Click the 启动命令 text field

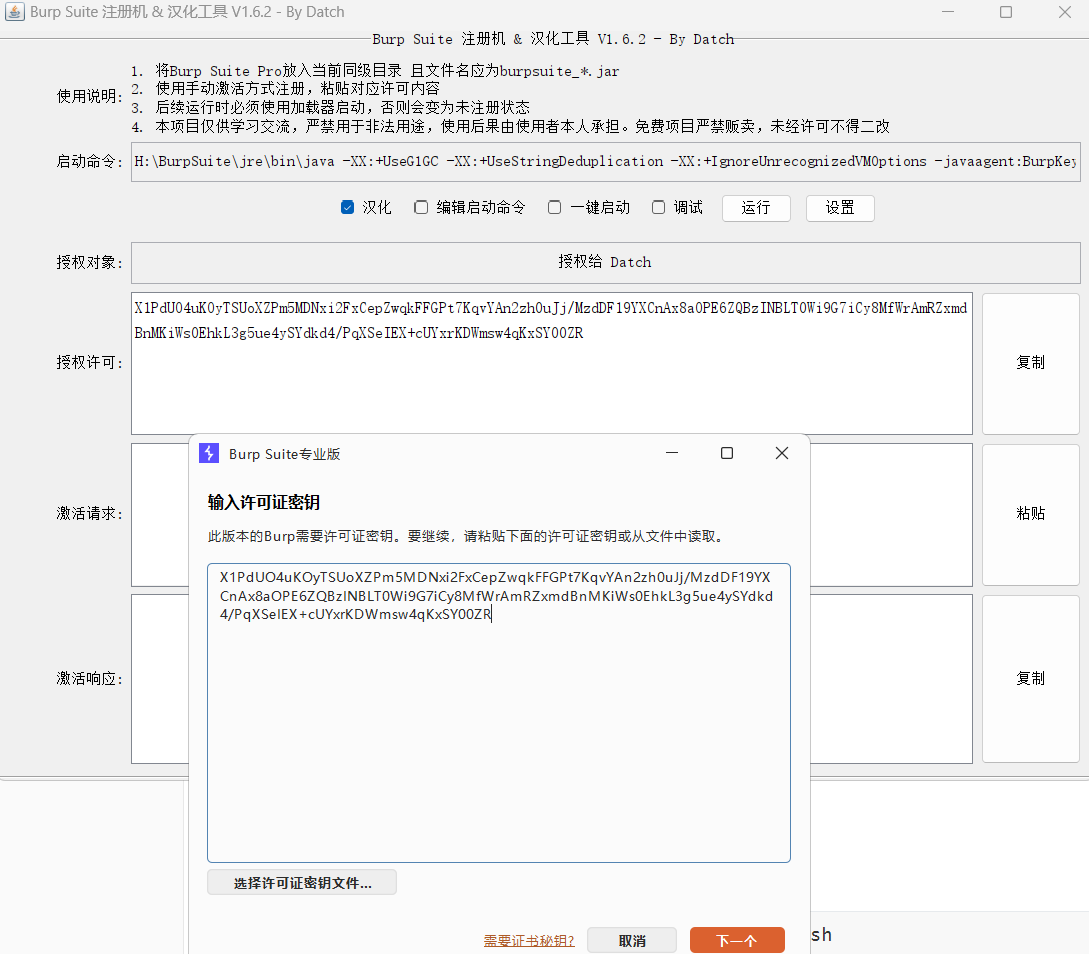click(x=606, y=162)
